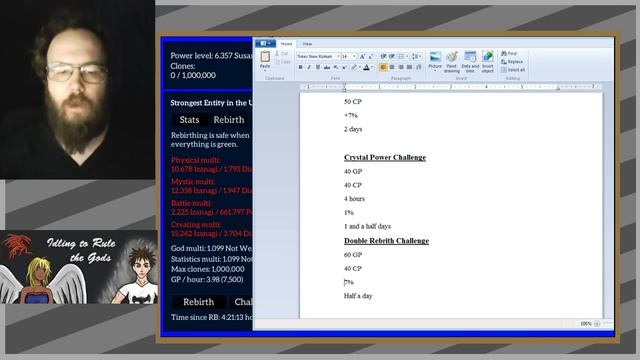640x360 pixels.
Task: Insert Date and time
Action: point(470,62)
